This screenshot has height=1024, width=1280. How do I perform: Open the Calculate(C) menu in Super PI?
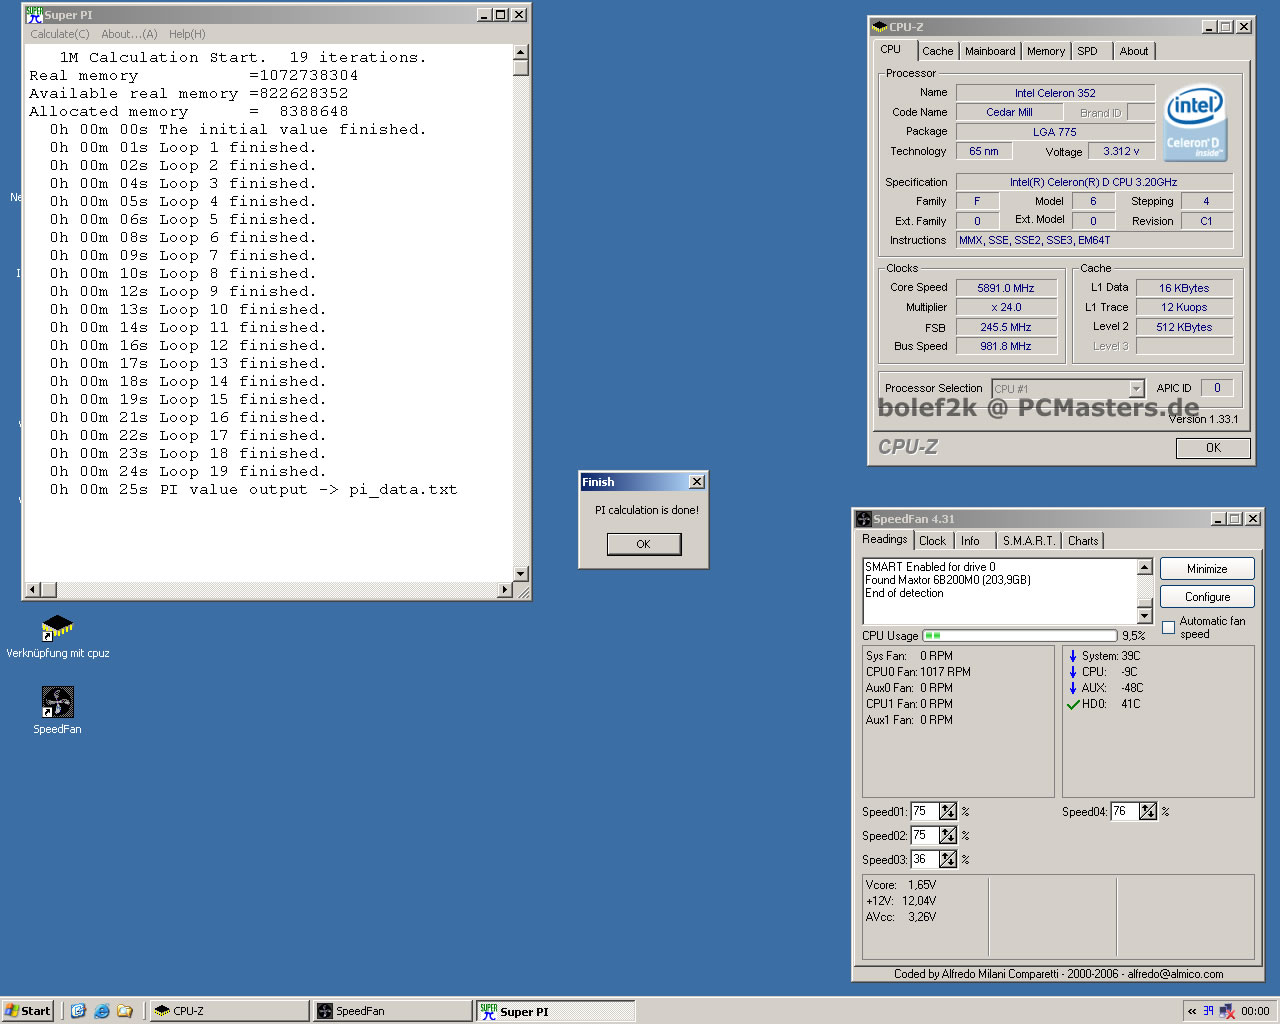coord(59,34)
